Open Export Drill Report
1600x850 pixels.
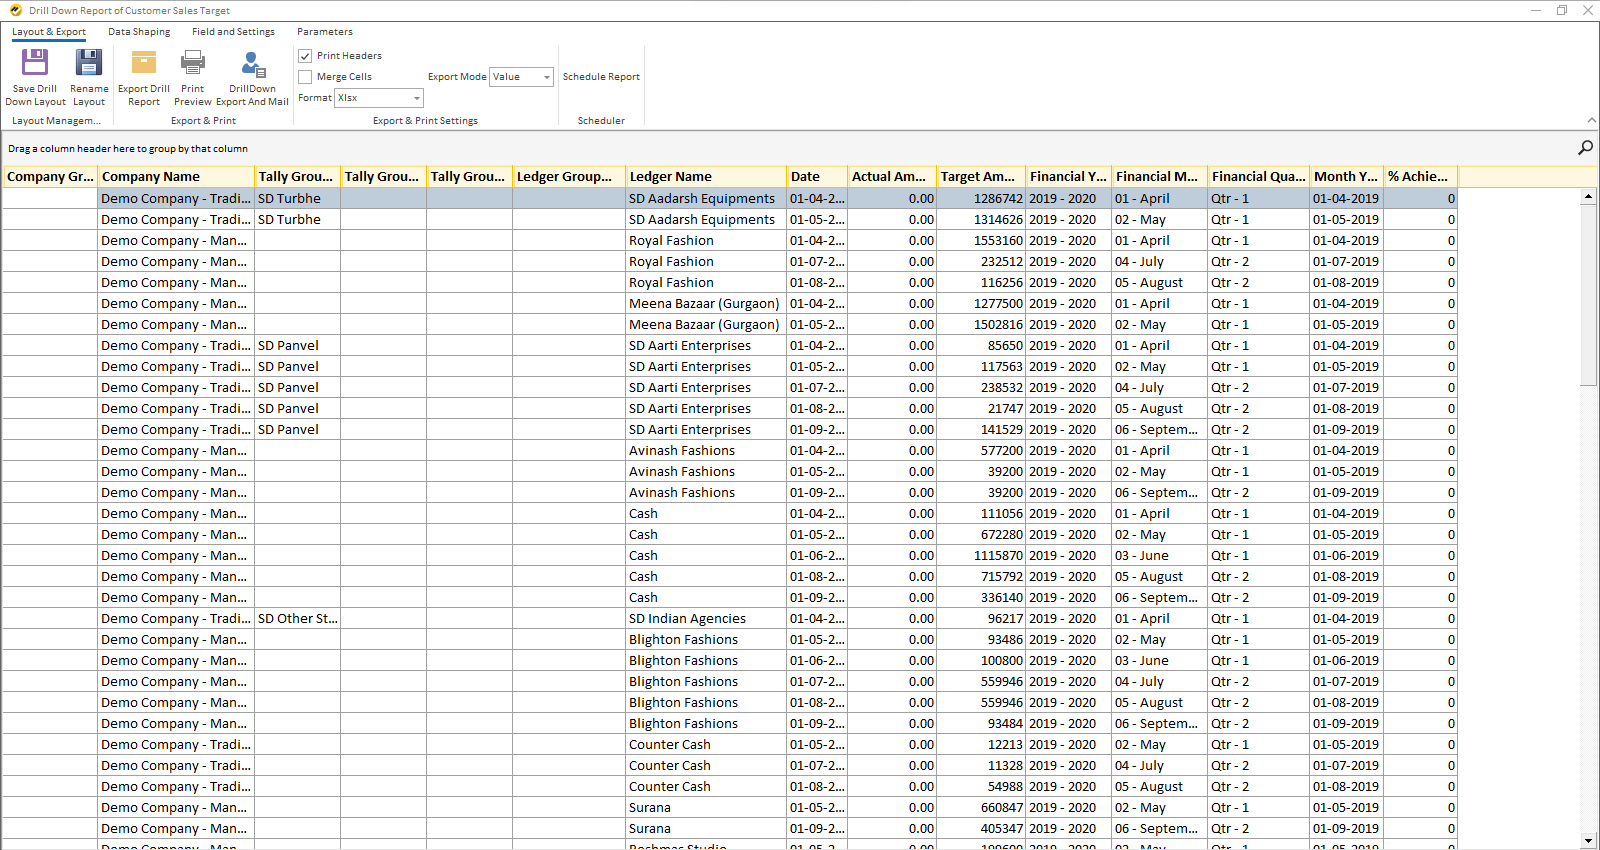click(144, 63)
